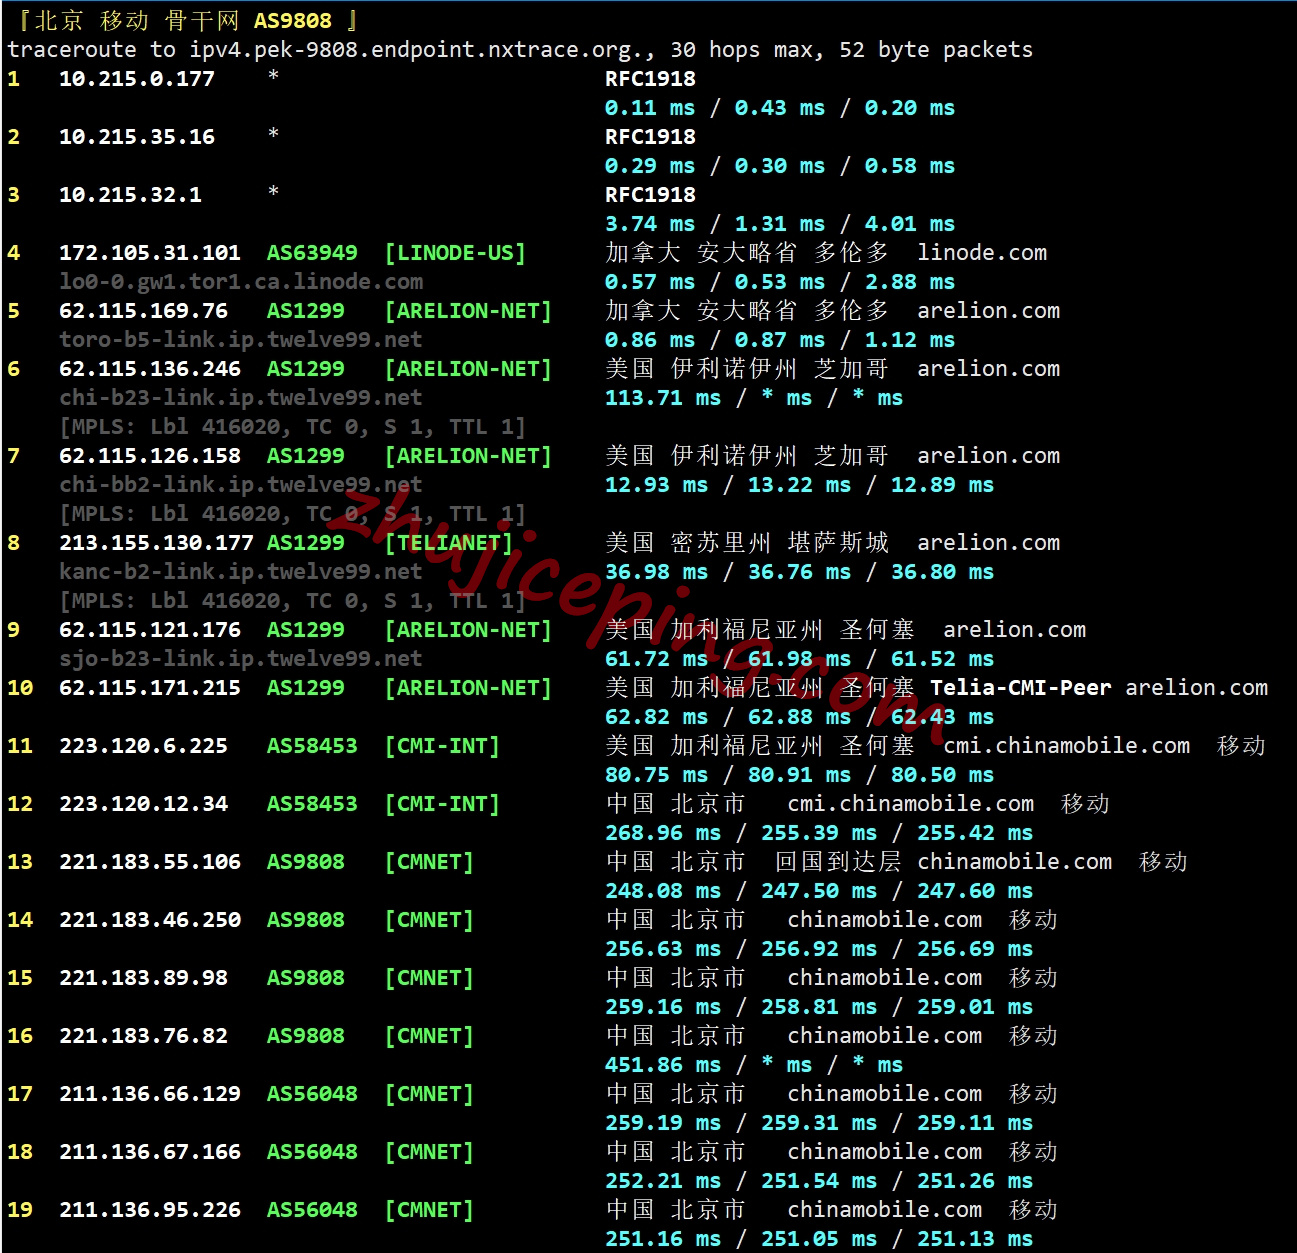Click the 62.82 ms latency value
The height and width of the screenshot is (1253, 1297).
pyautogui.click(x=656, y=717)
